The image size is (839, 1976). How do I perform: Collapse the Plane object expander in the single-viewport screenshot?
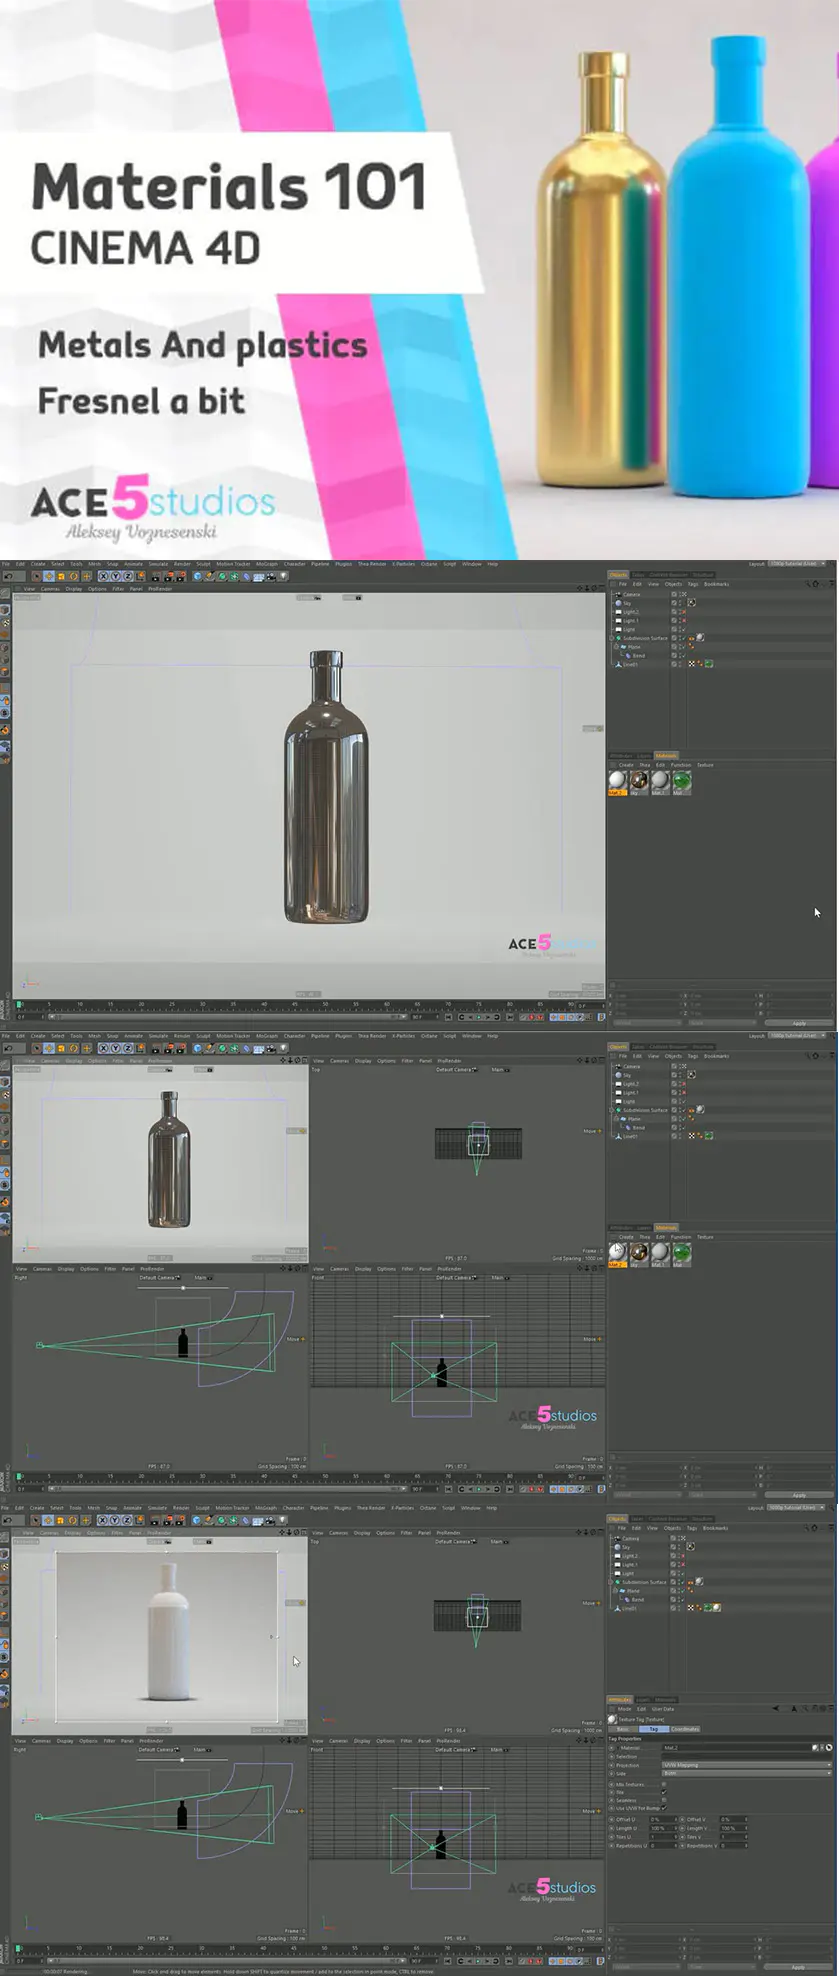616,647
